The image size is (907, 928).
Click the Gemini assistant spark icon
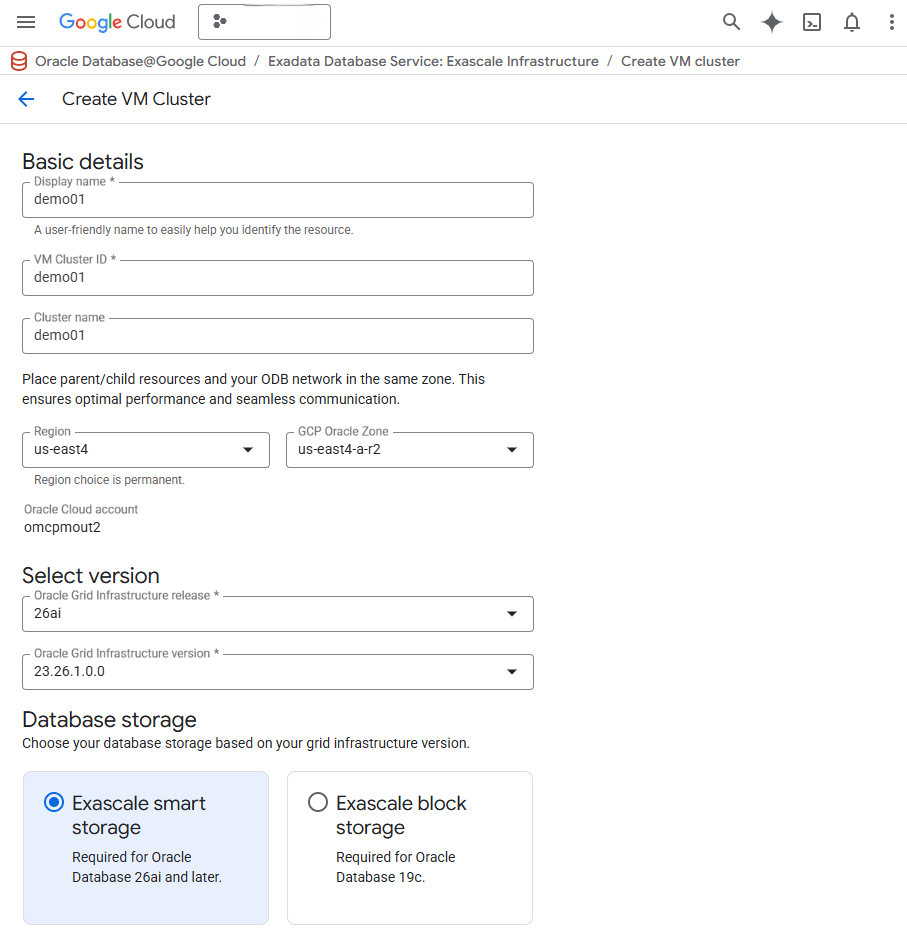coord(771,21)
